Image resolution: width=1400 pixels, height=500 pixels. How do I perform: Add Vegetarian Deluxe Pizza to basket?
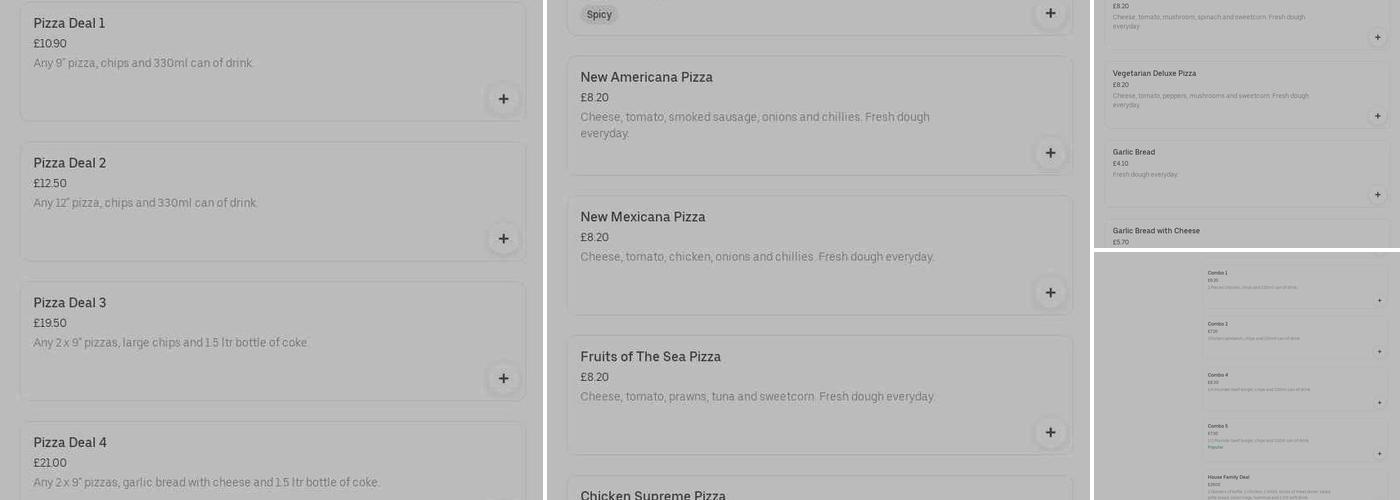[1377, 116]
